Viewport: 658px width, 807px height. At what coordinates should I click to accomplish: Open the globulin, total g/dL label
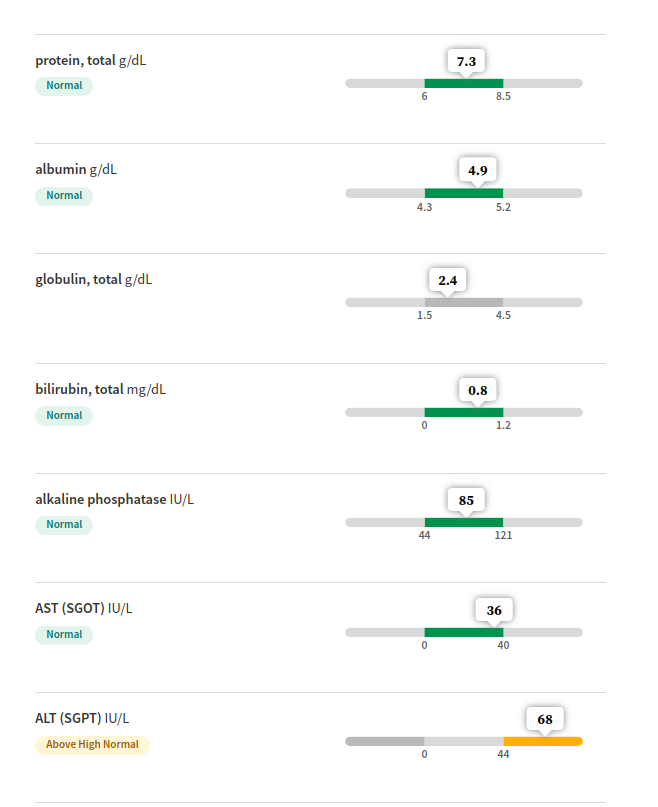[x=94, y=279]
